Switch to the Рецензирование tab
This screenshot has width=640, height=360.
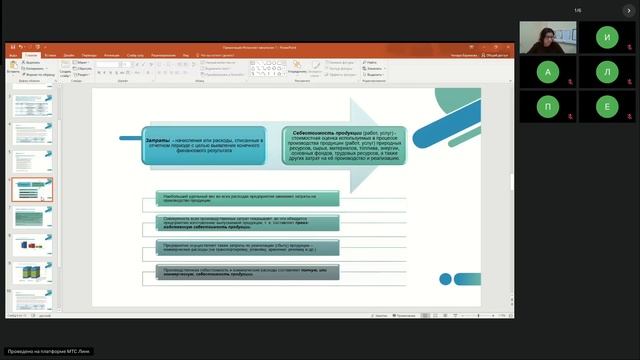click(x=163, y=55)
